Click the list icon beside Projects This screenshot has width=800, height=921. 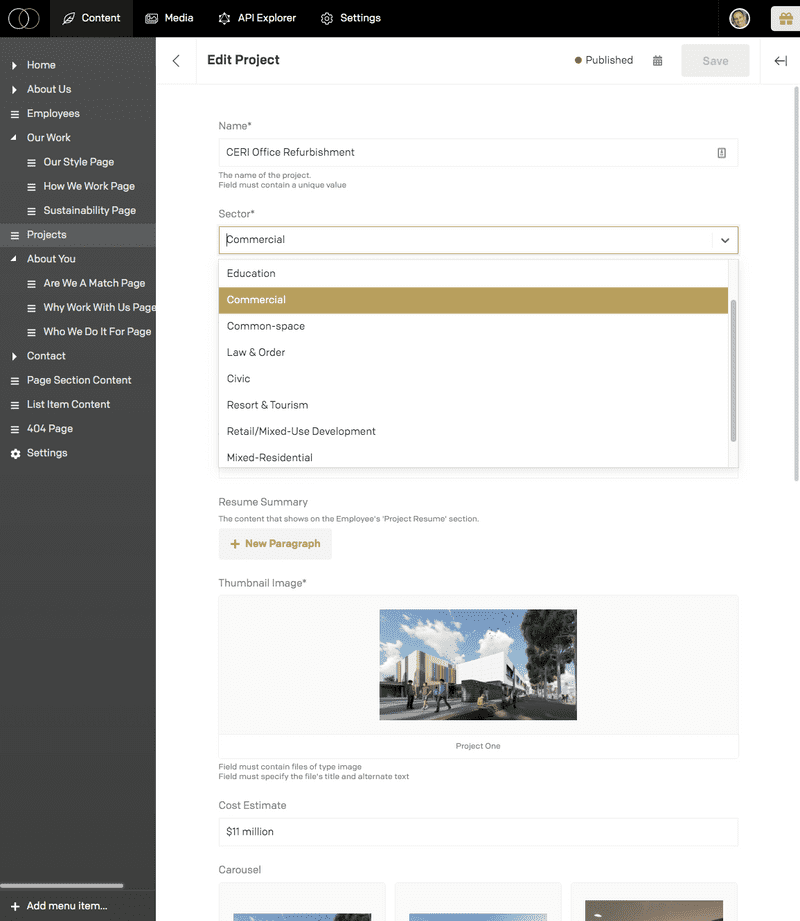coord(15,235)
